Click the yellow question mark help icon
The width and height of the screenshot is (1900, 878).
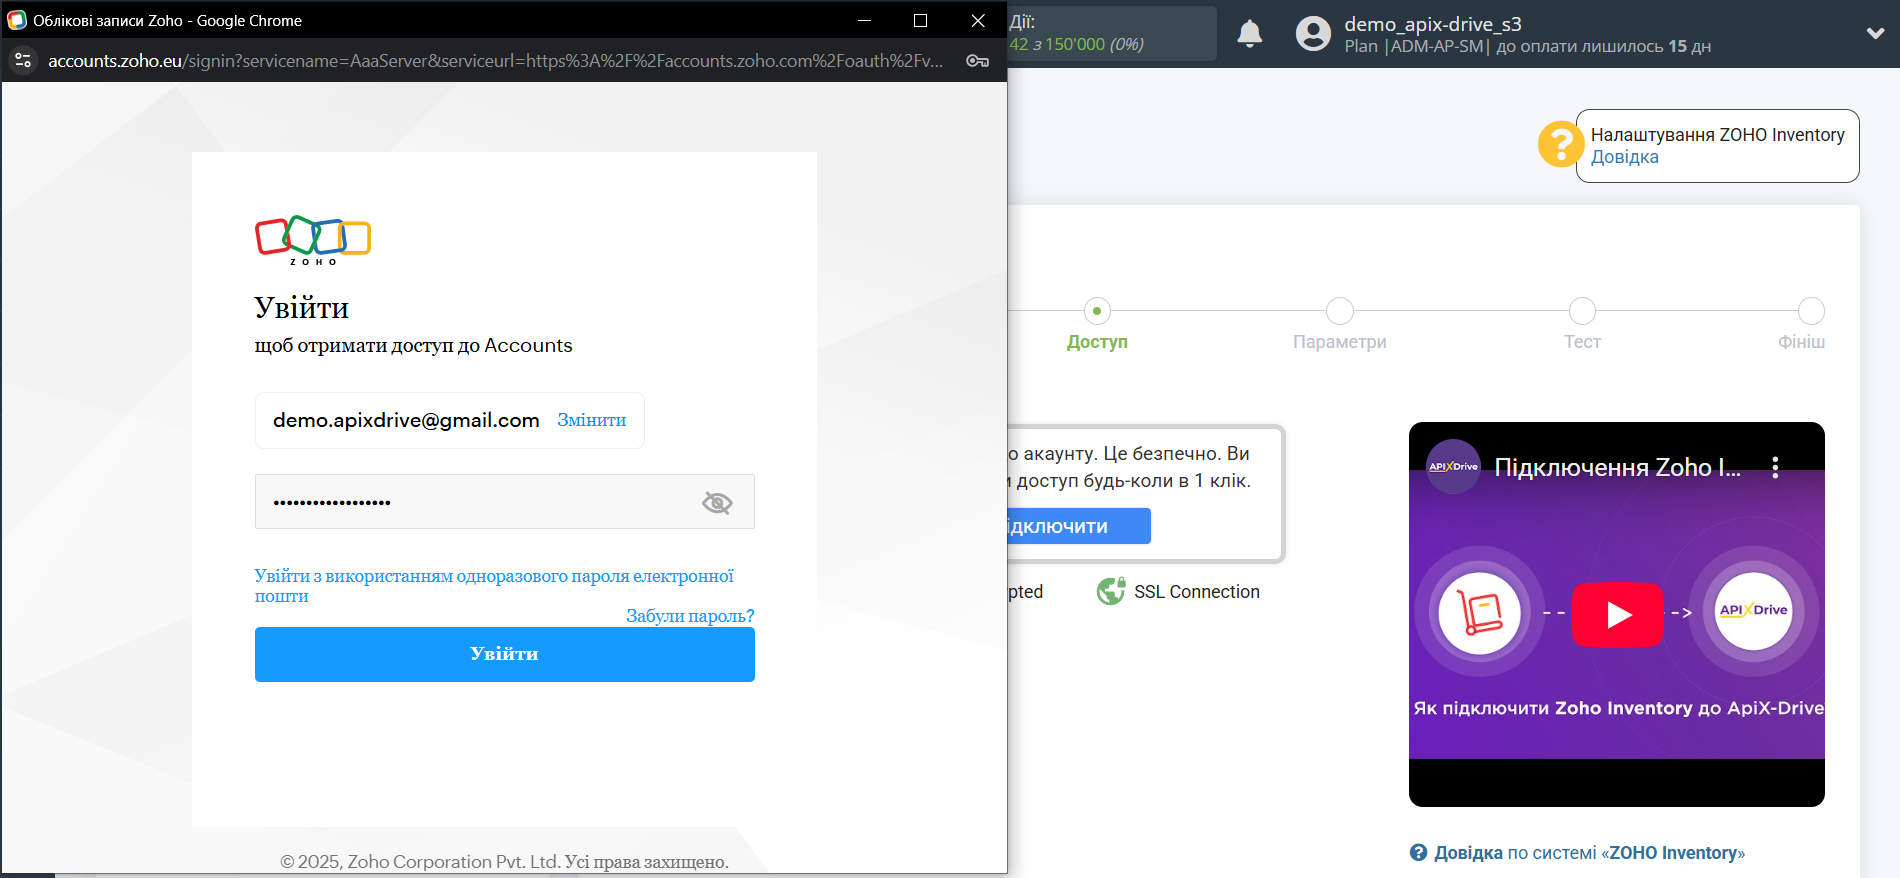point(1560,144)
